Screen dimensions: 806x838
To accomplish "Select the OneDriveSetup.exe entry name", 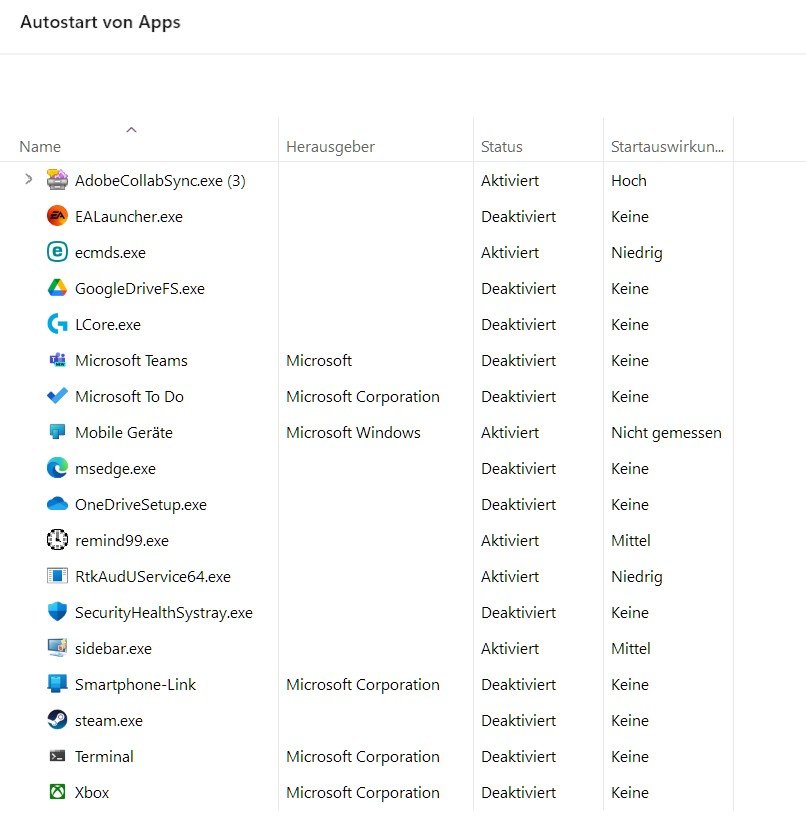I will pos(141,505).
